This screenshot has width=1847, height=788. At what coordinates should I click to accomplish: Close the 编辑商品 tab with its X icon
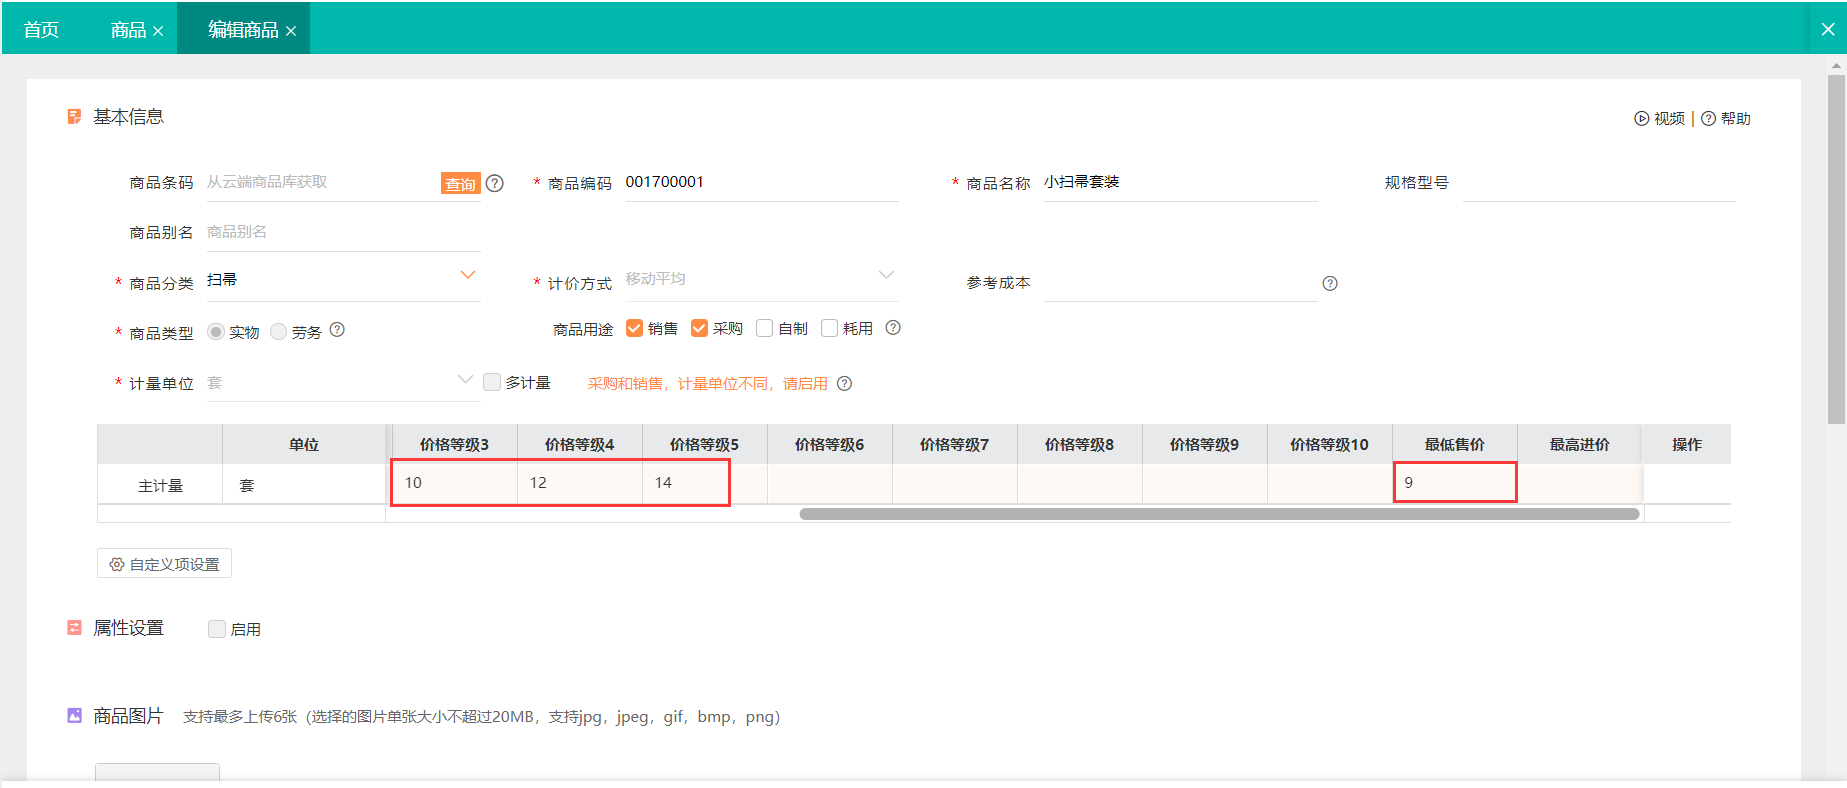[x=291, y=31]
